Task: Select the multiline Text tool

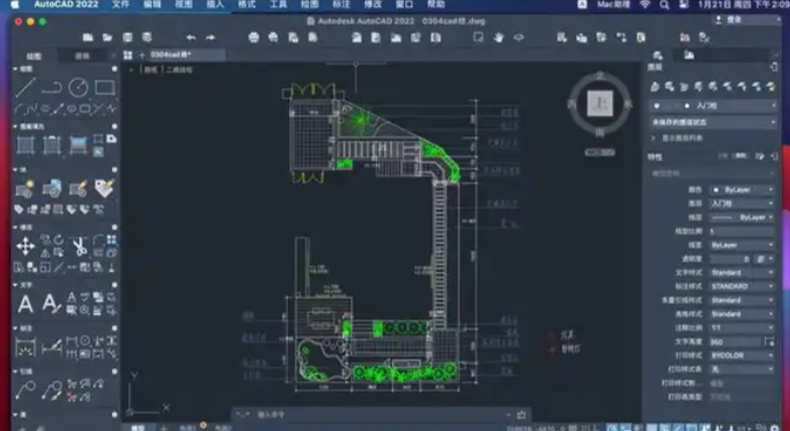Action: tap(25, 303)
